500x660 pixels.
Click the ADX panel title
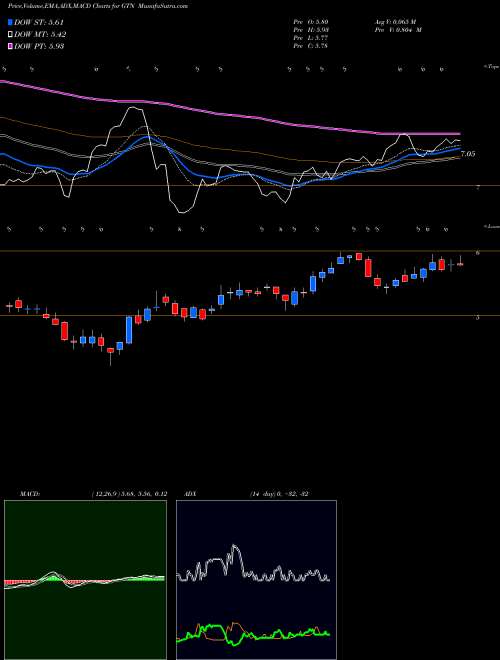tap(191, 494)
